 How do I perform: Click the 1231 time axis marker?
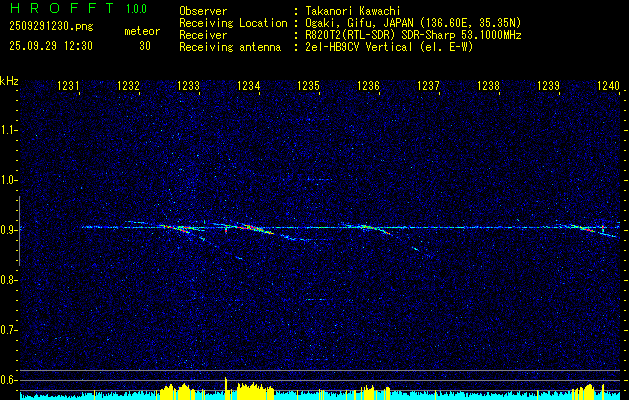click(69, 86)
